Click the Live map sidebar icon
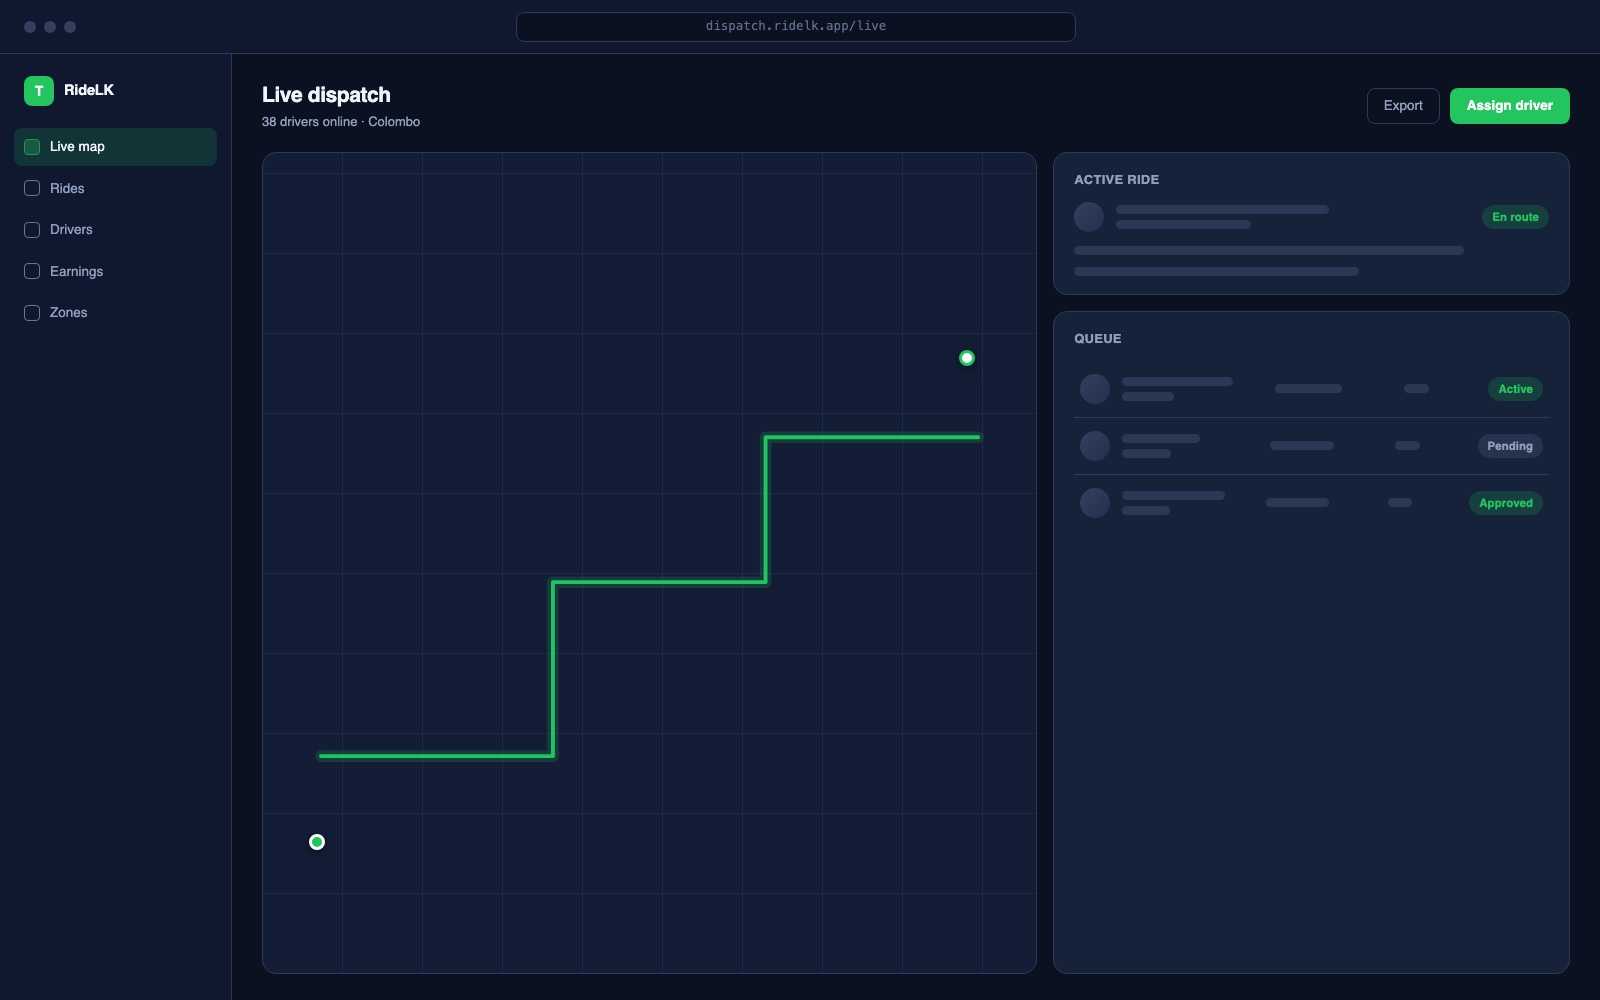The image size is (1600, 1000). [32, 147]
